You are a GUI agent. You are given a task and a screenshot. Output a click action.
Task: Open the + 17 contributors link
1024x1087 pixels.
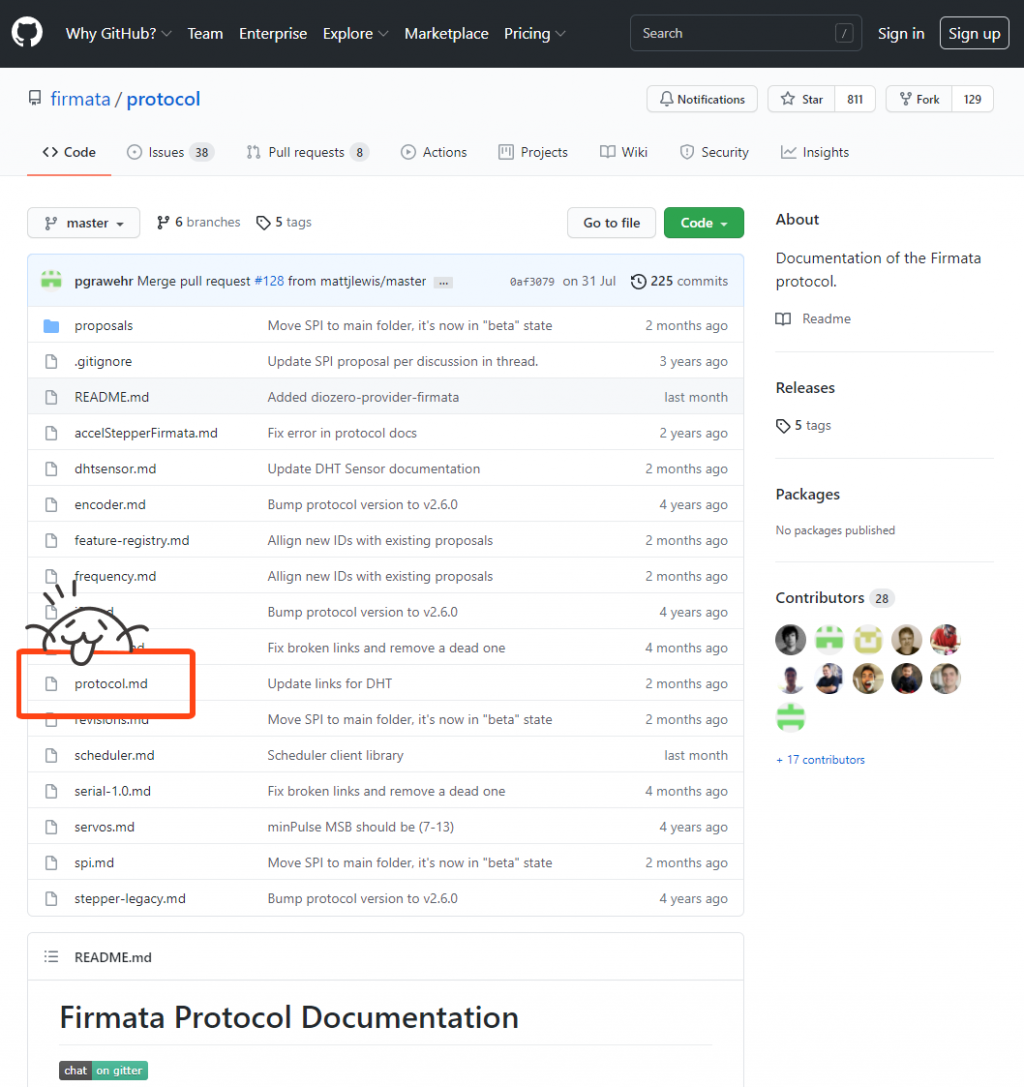820,760
